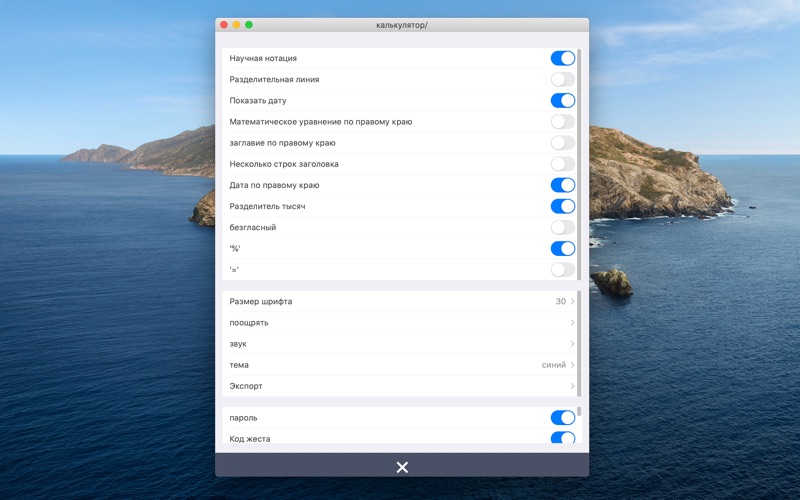
Task: Disable the Научная нотация switch
Action: tap(563, 58)
